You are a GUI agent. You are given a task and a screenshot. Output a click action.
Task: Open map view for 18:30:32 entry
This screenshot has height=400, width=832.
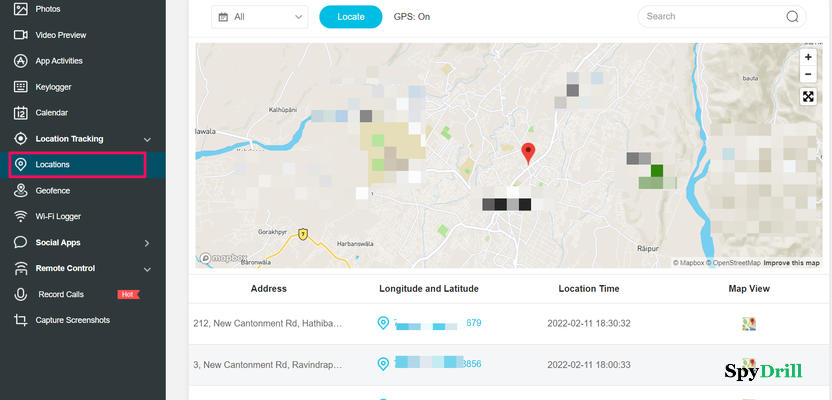click(x=748, y=324)
